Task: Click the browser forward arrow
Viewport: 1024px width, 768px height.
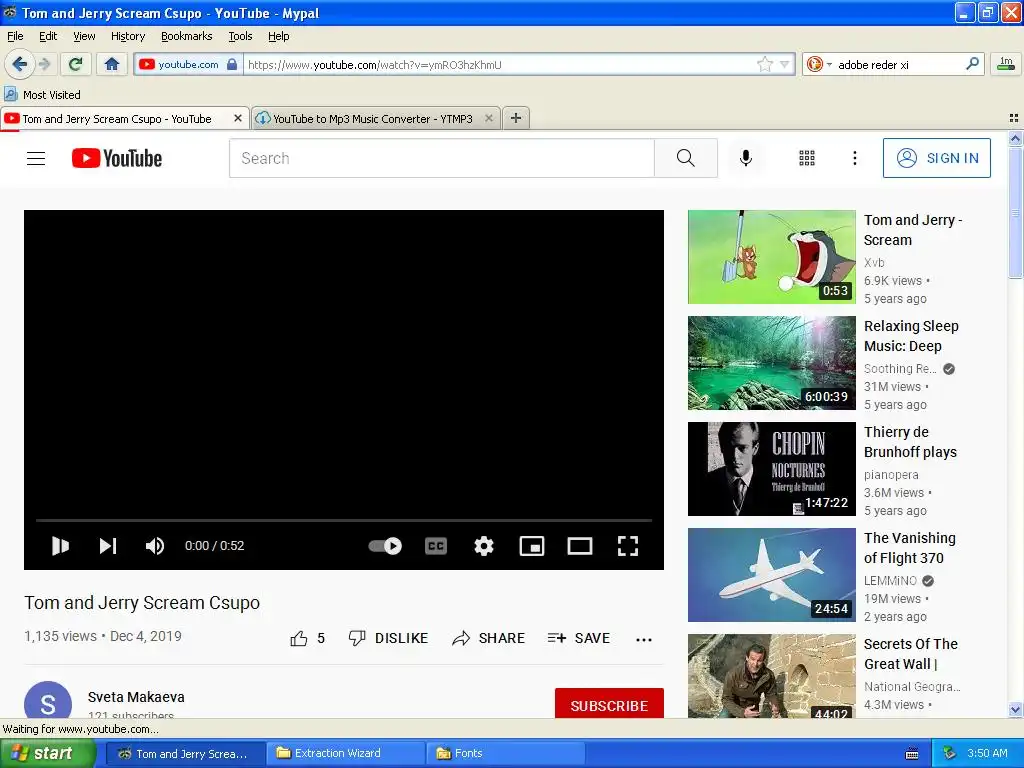Action: 44,64
